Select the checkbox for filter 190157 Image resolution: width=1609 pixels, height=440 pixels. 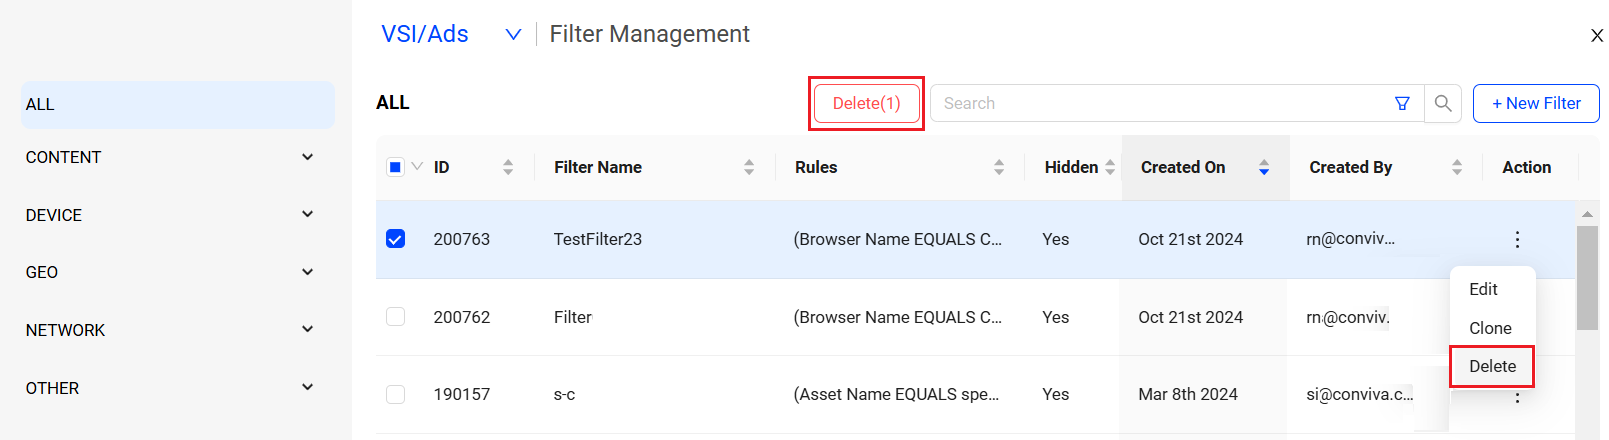tap(395, 394)
